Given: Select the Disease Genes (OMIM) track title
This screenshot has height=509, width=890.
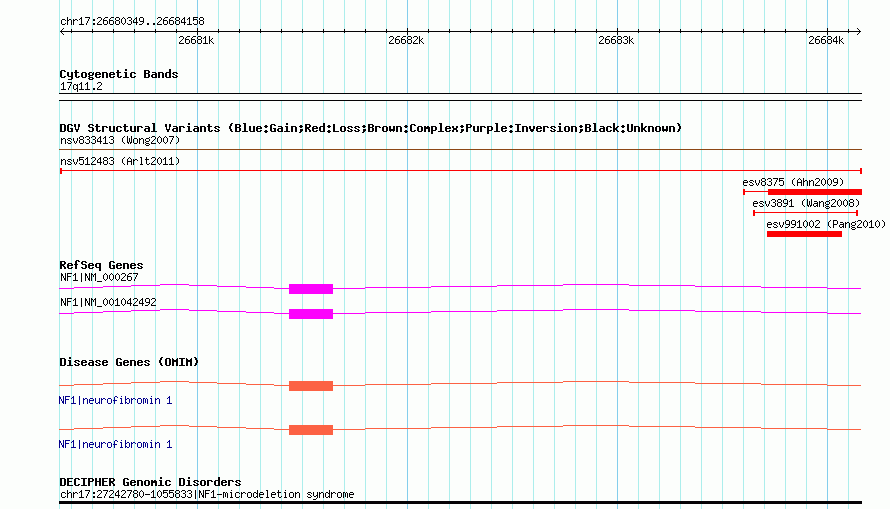Looking at the screenshot, I should click(x=129, y=363).
